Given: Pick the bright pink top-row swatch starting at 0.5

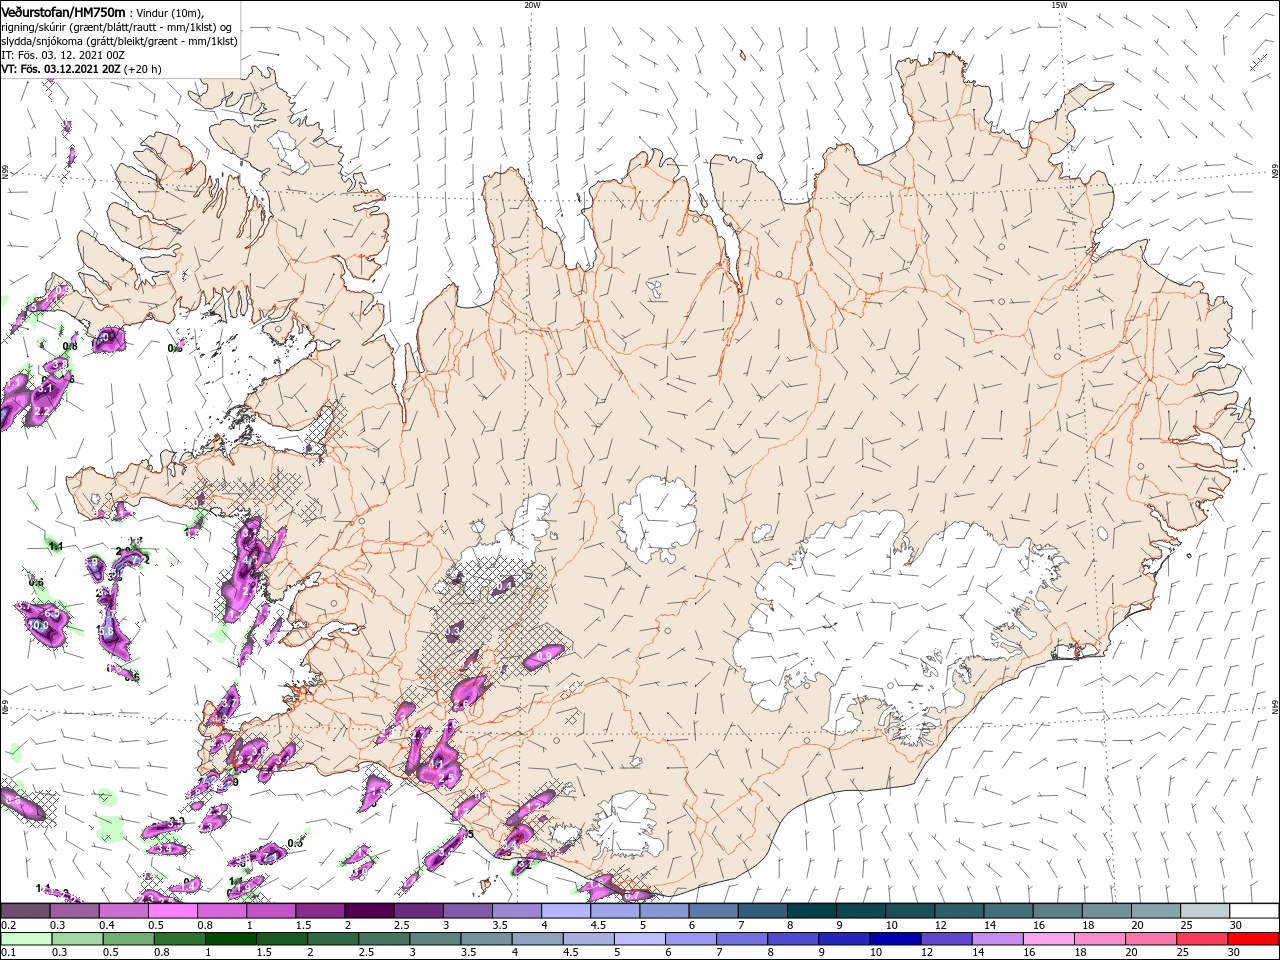Looking at the screenshot, I should click(172, 911).
